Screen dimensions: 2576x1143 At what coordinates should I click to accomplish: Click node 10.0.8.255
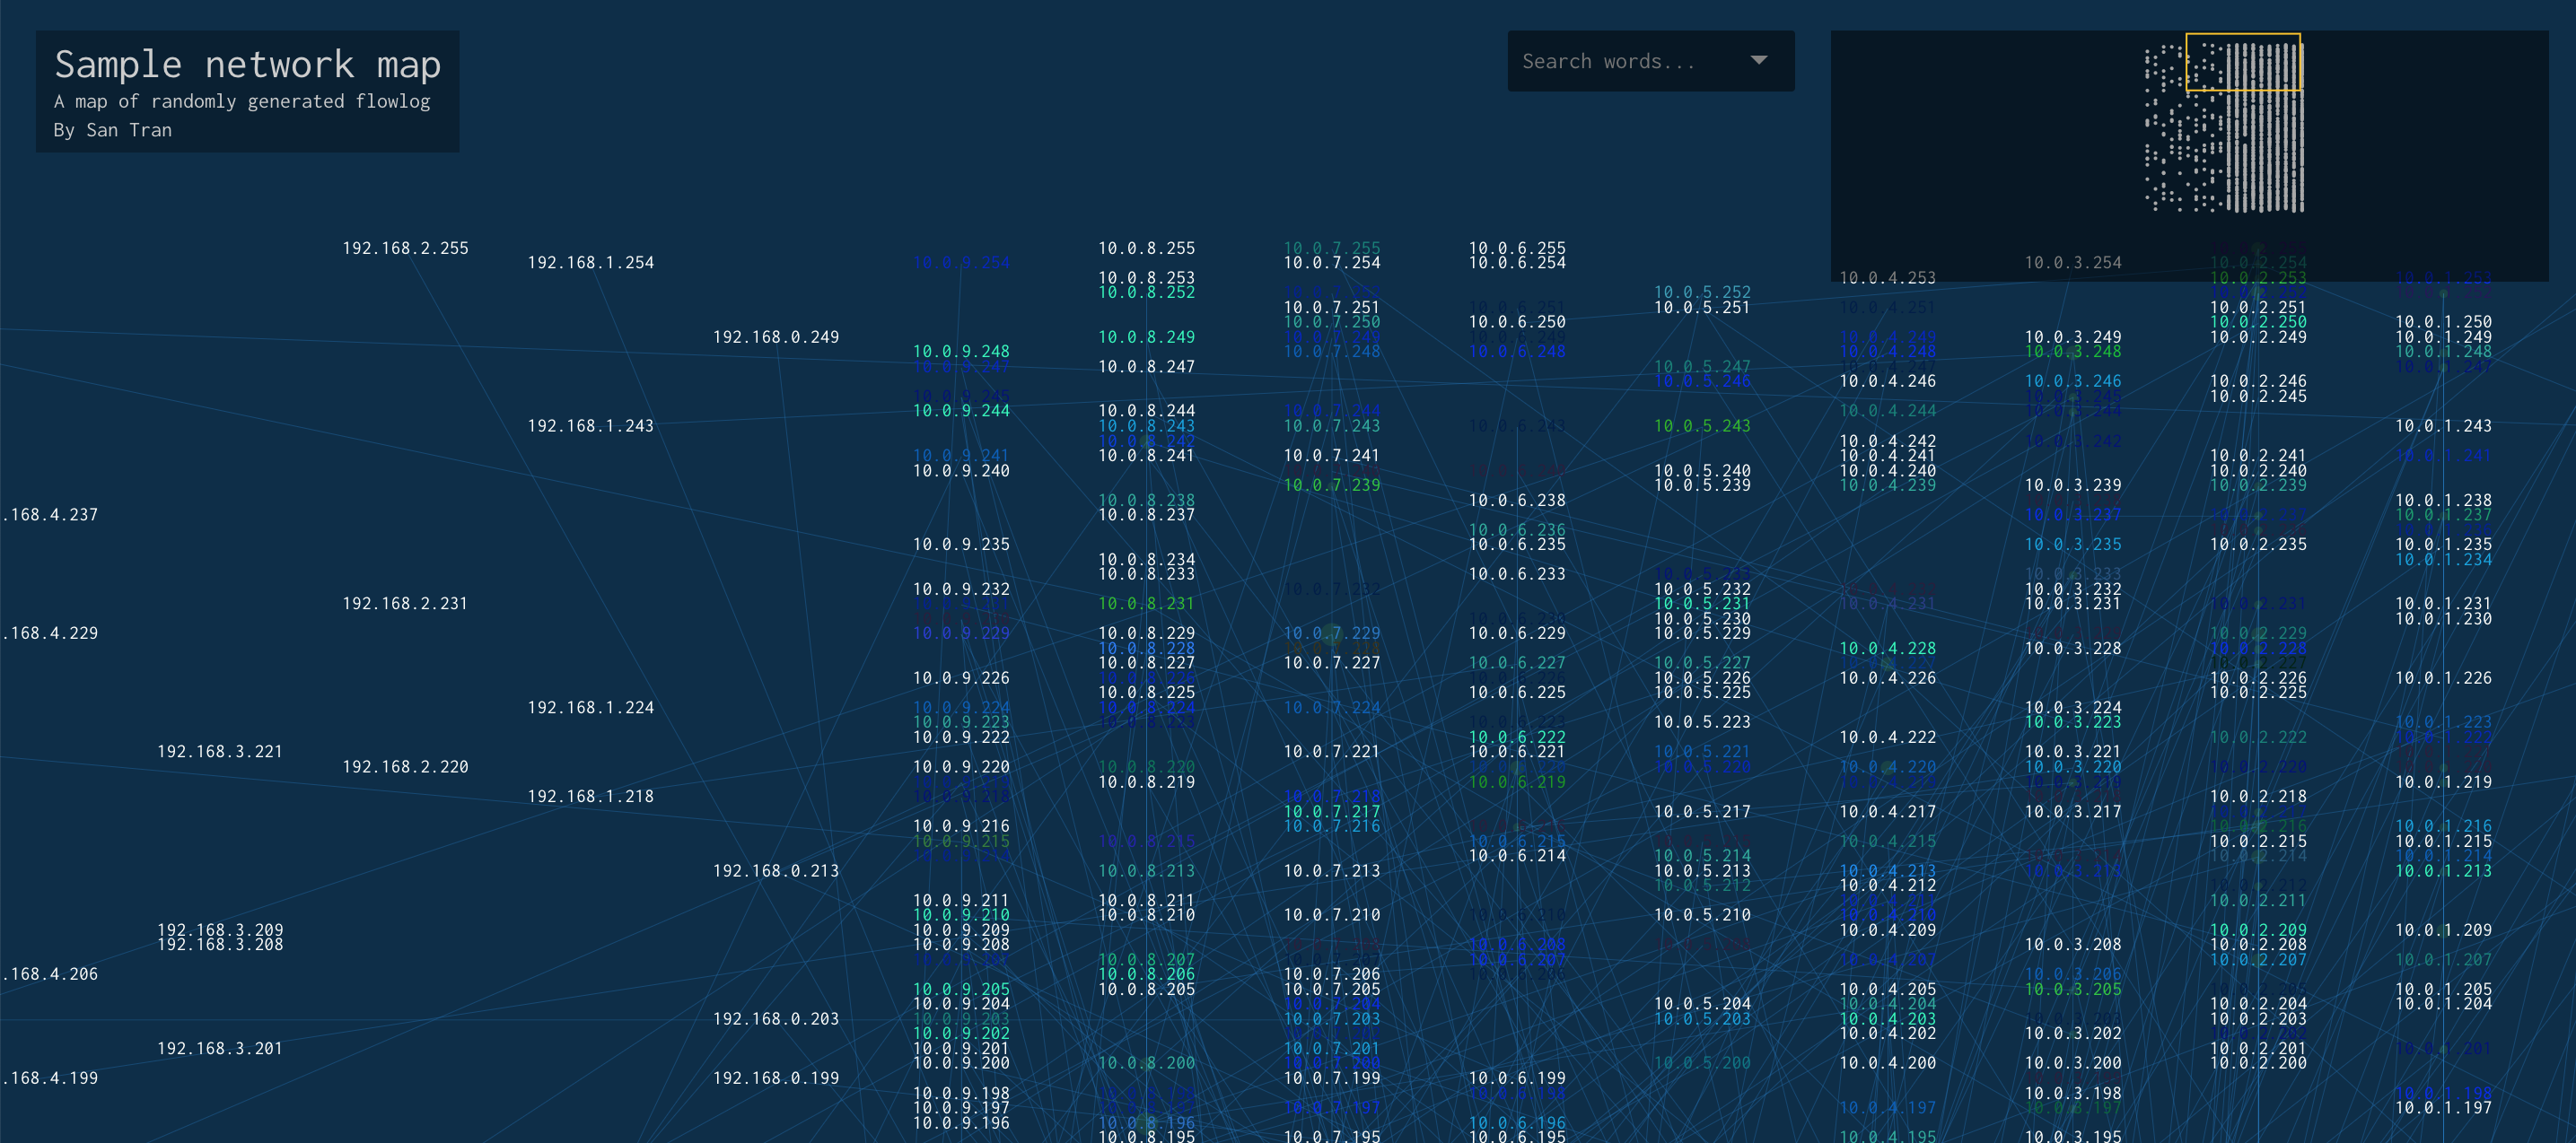pyautogui.click(x=1146, y=248)
